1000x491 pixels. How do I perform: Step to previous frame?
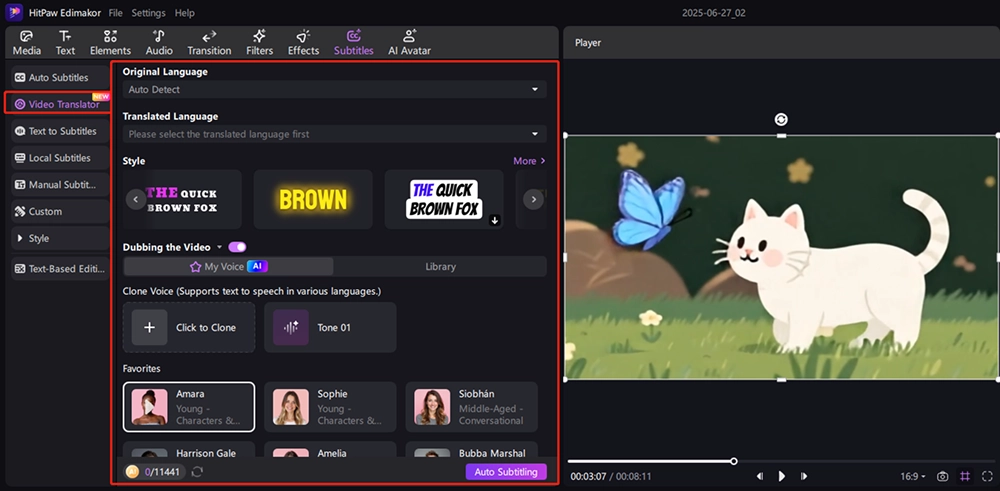760,476
